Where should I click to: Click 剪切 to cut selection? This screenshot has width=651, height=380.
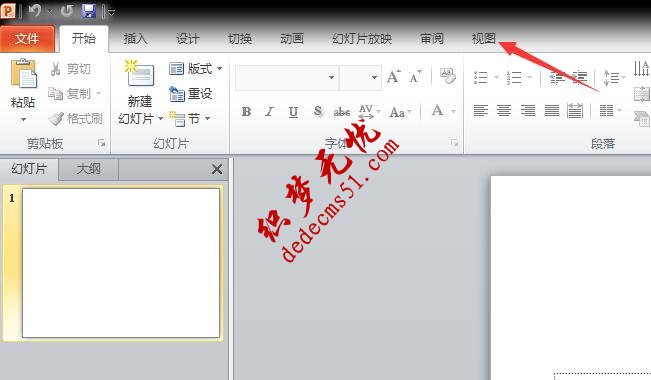70,69
